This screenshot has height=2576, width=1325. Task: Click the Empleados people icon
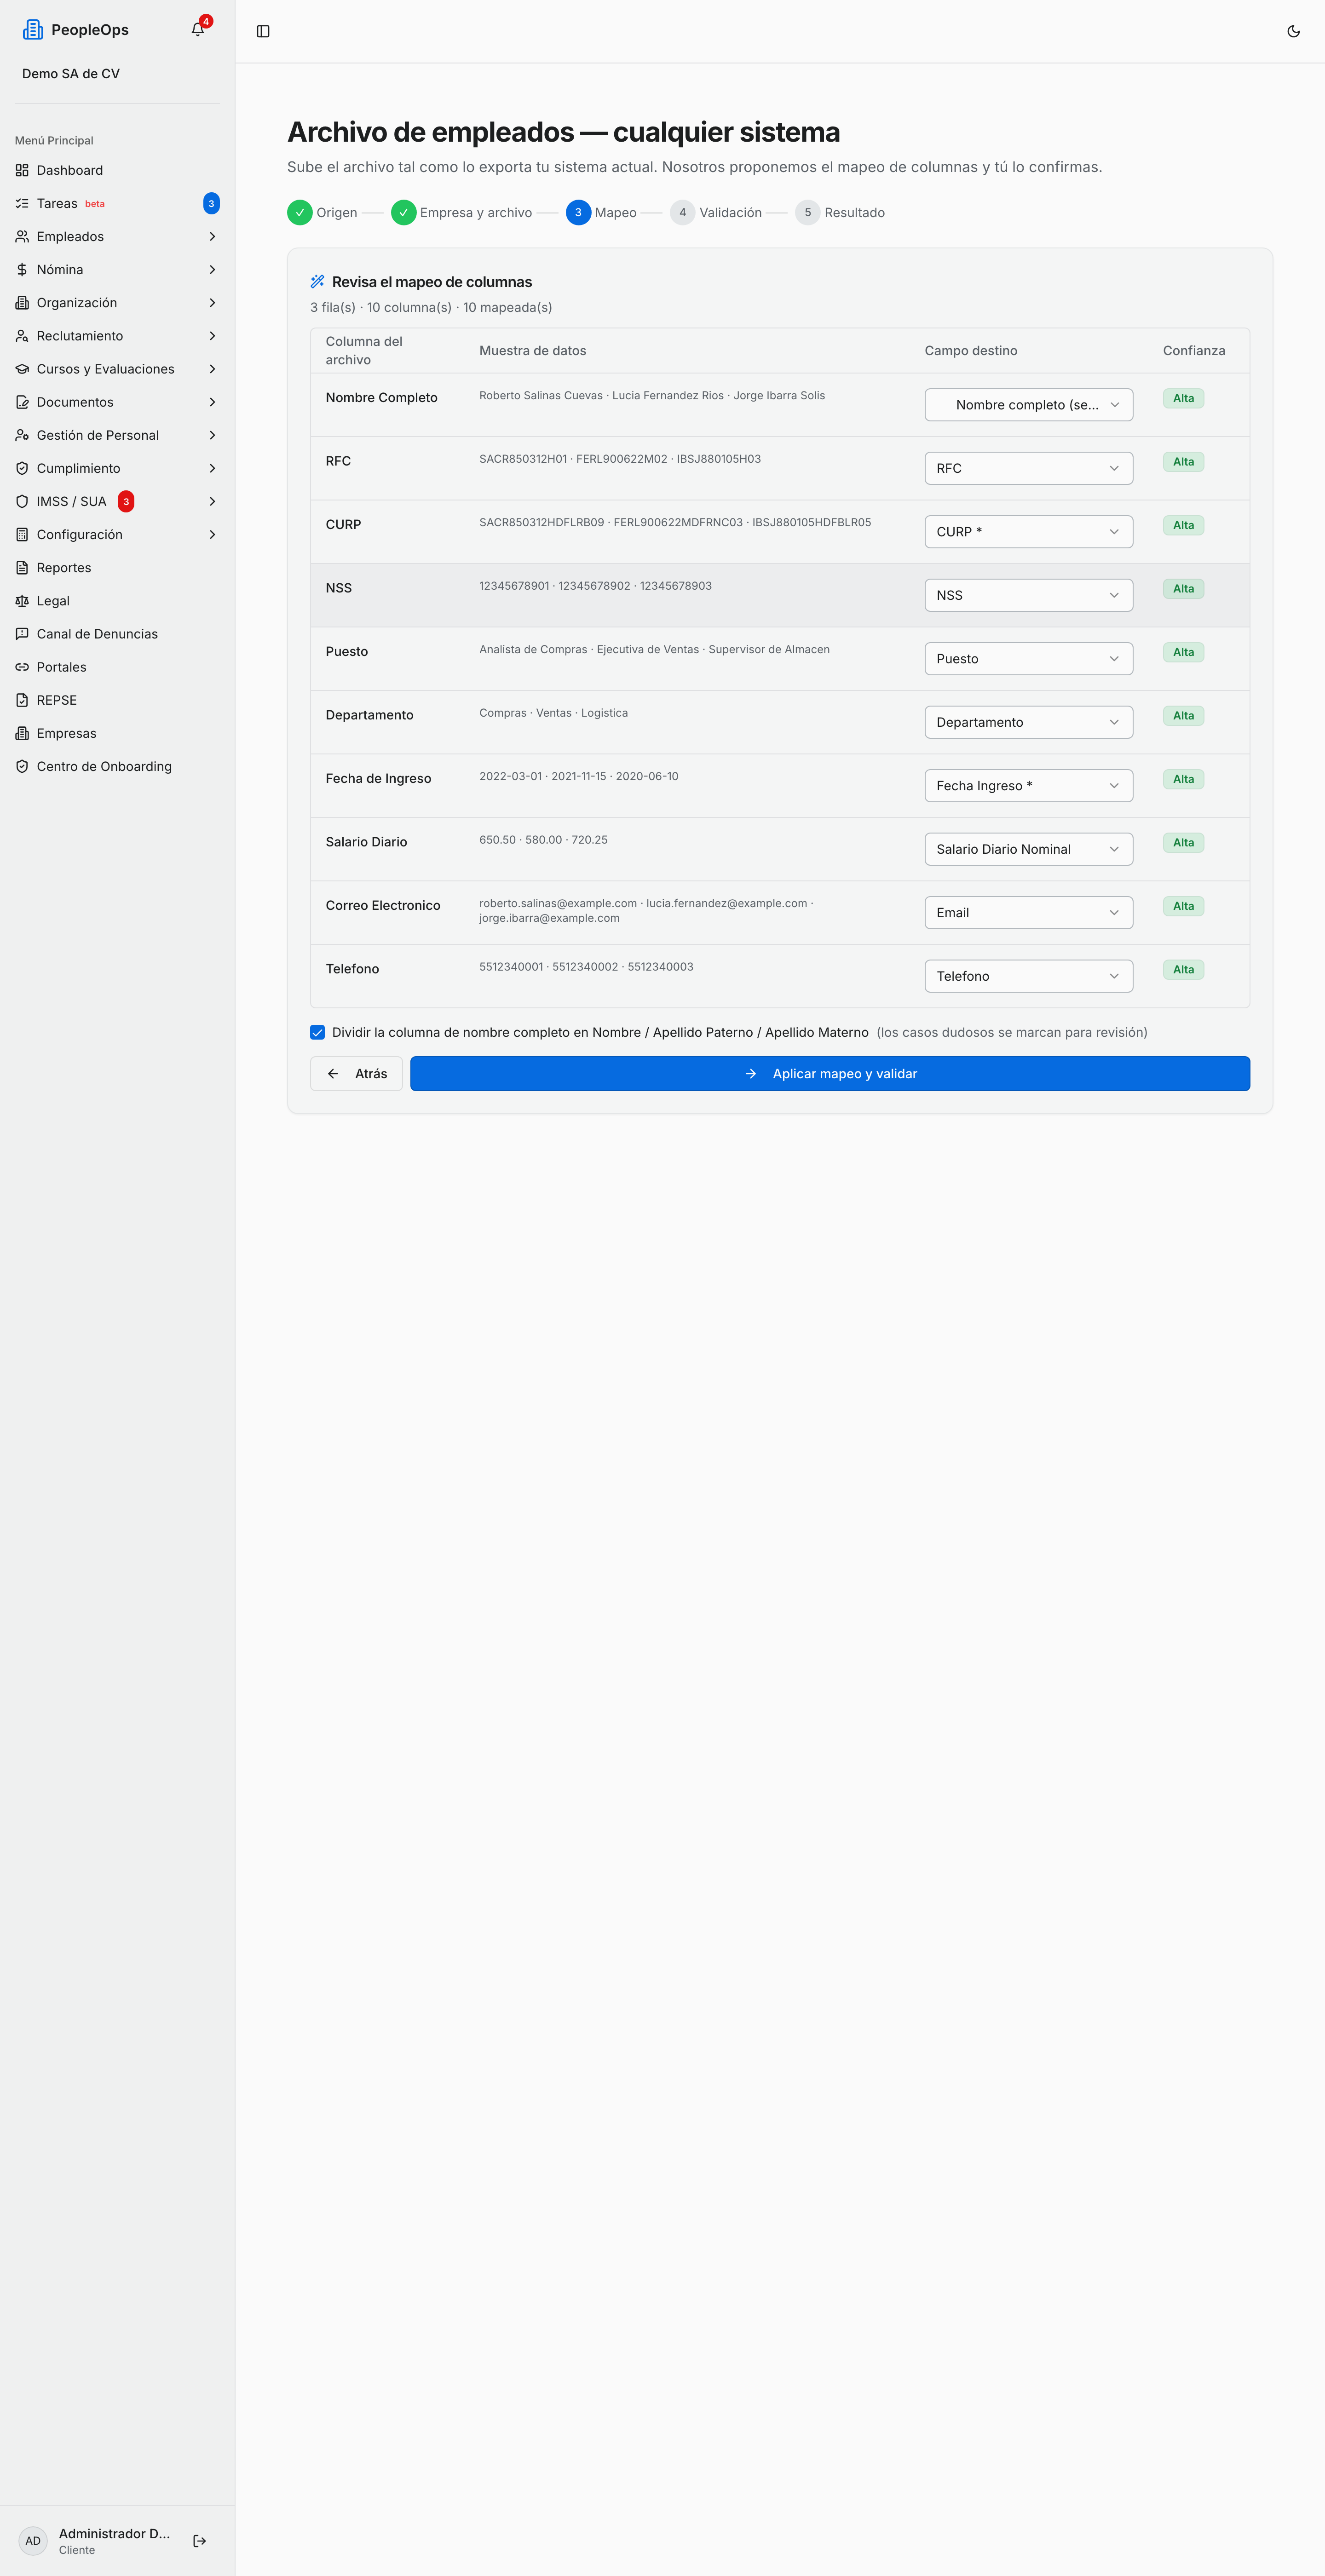click(x=22, y=236)
